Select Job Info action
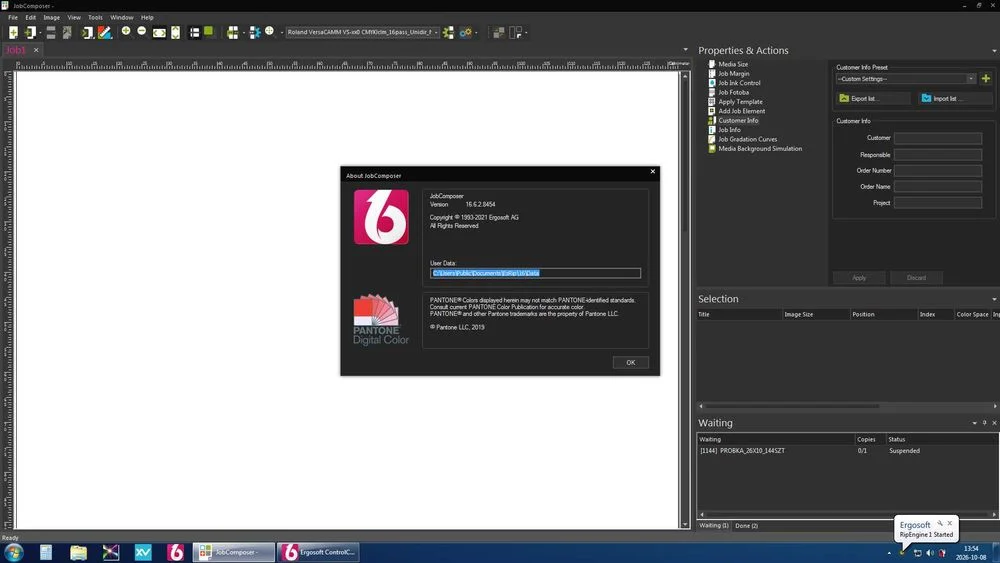Image resolution: width=1000 pixels, height=563 pixels. tap(729, 130)
